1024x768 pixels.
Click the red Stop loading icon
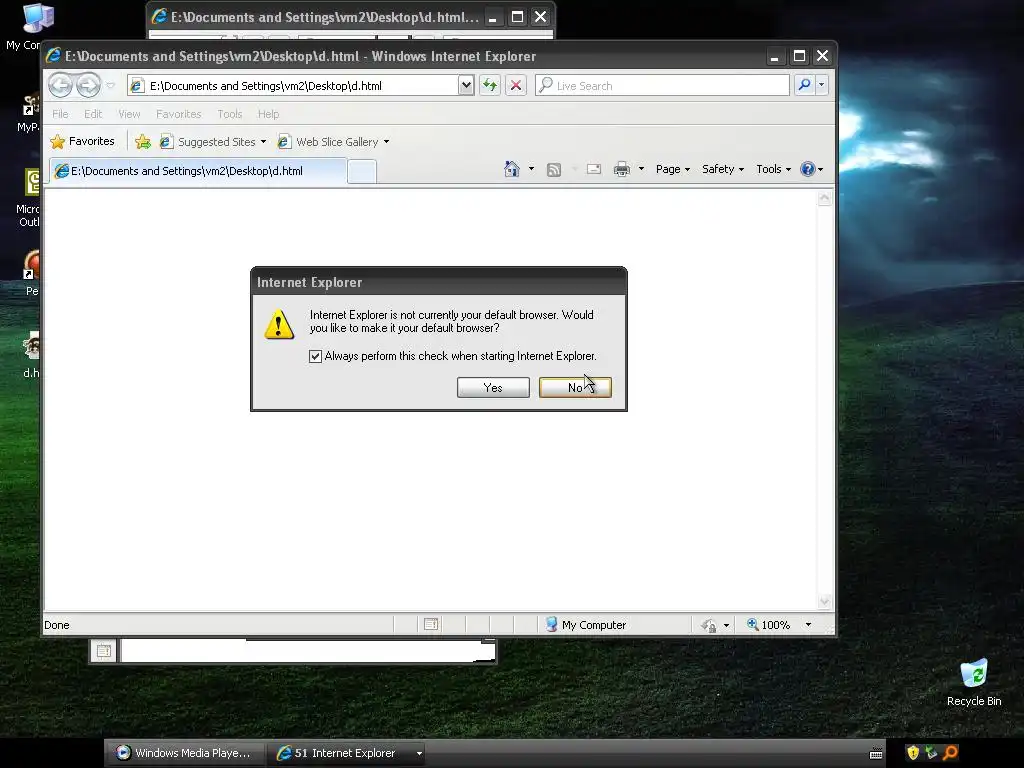(516, 85)
